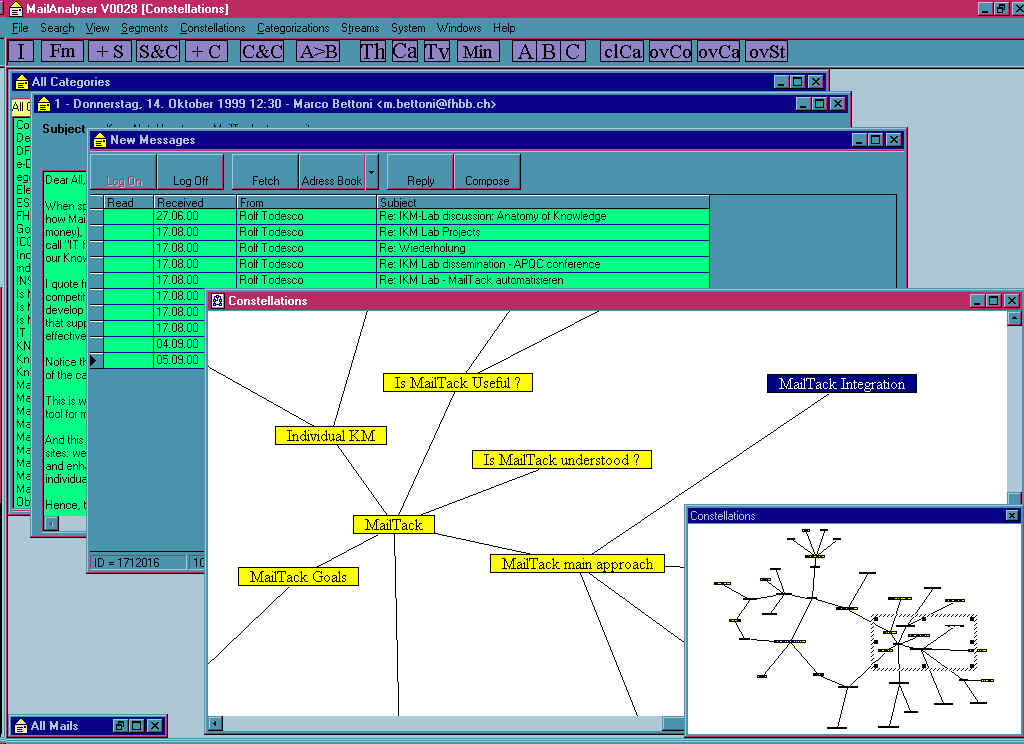This screenshot has width=1024, height=744.
Task: Select the ovSt toolbar button
Action: coord(767,52)
